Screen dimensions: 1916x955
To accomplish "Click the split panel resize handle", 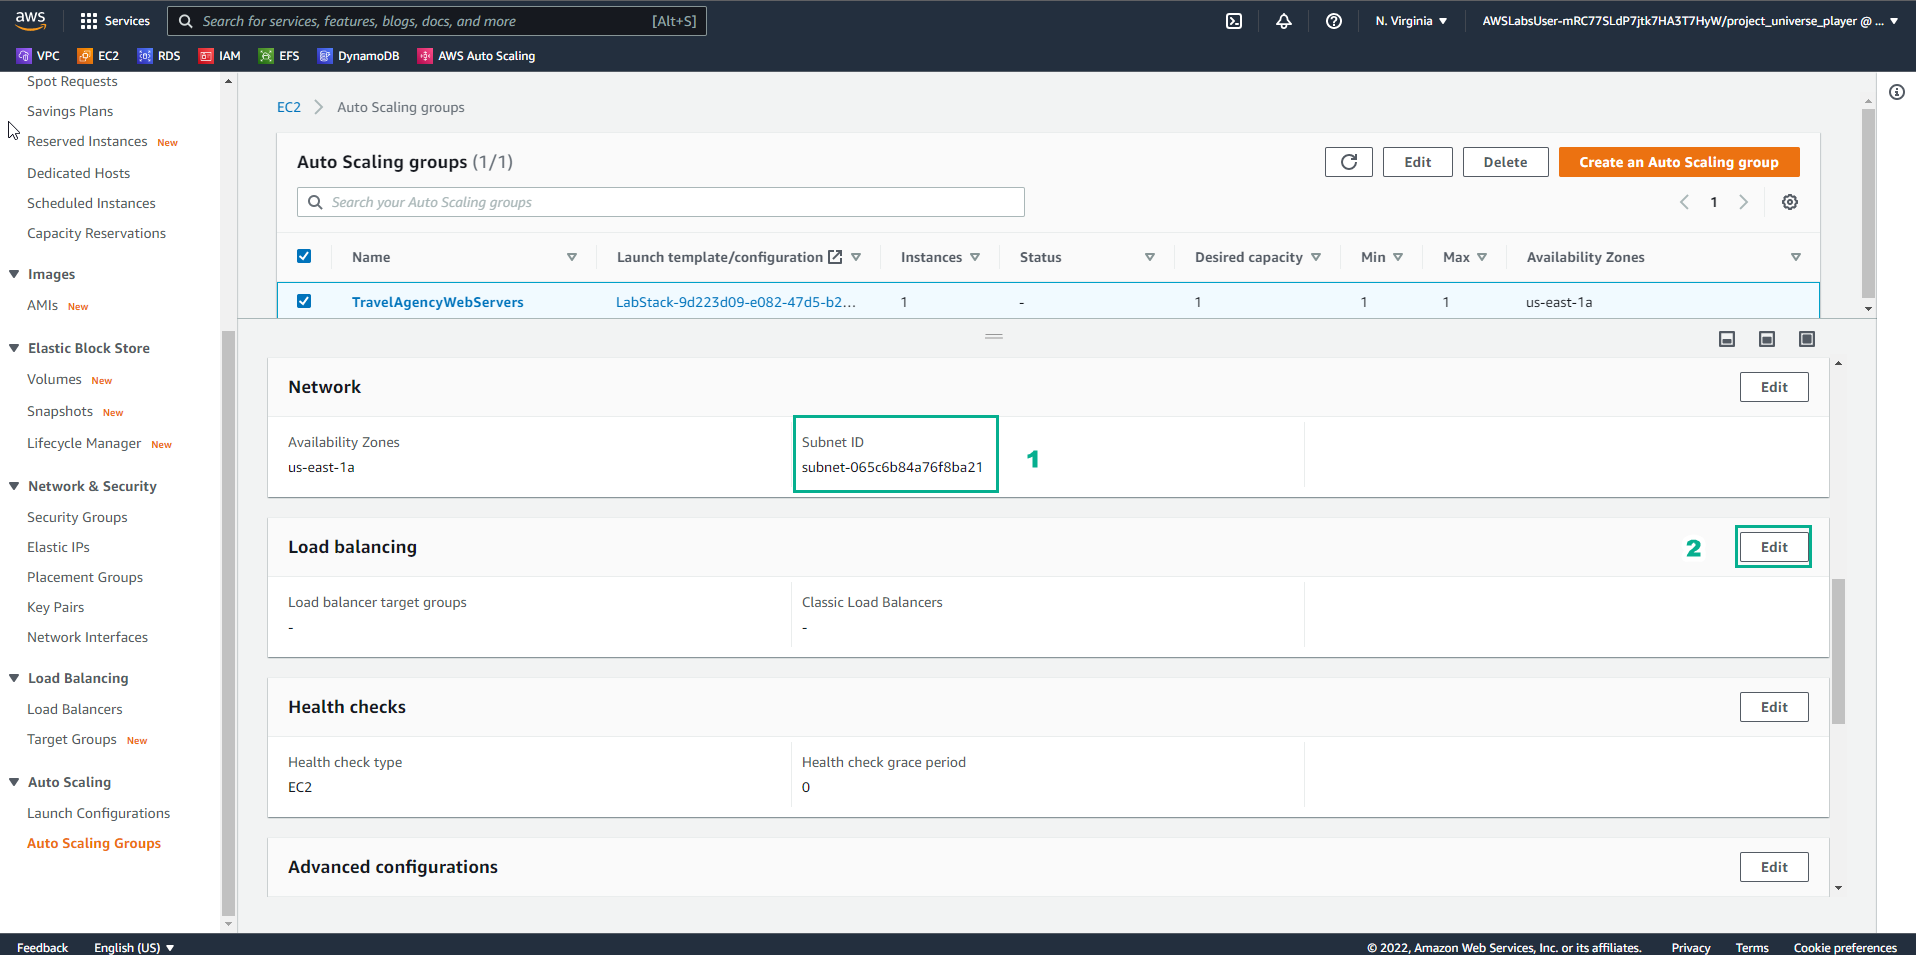I will pyautogui.click(x=993, y=336).
